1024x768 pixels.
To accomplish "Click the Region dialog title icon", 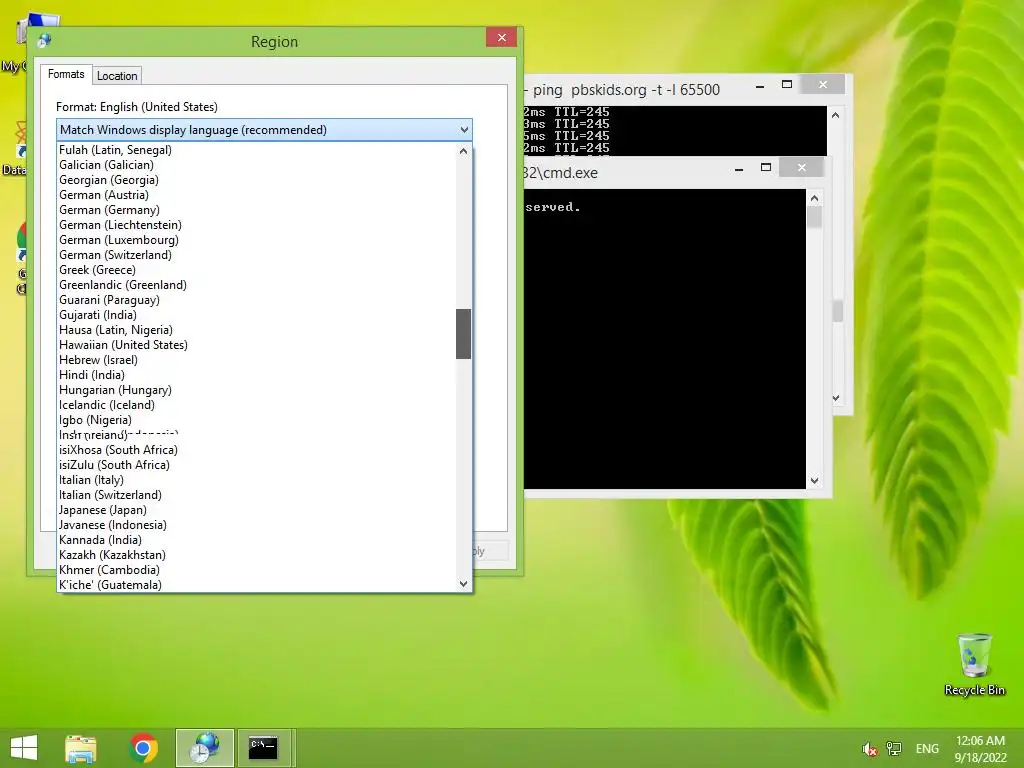I will pyautogui.click(x=44, y=41).
